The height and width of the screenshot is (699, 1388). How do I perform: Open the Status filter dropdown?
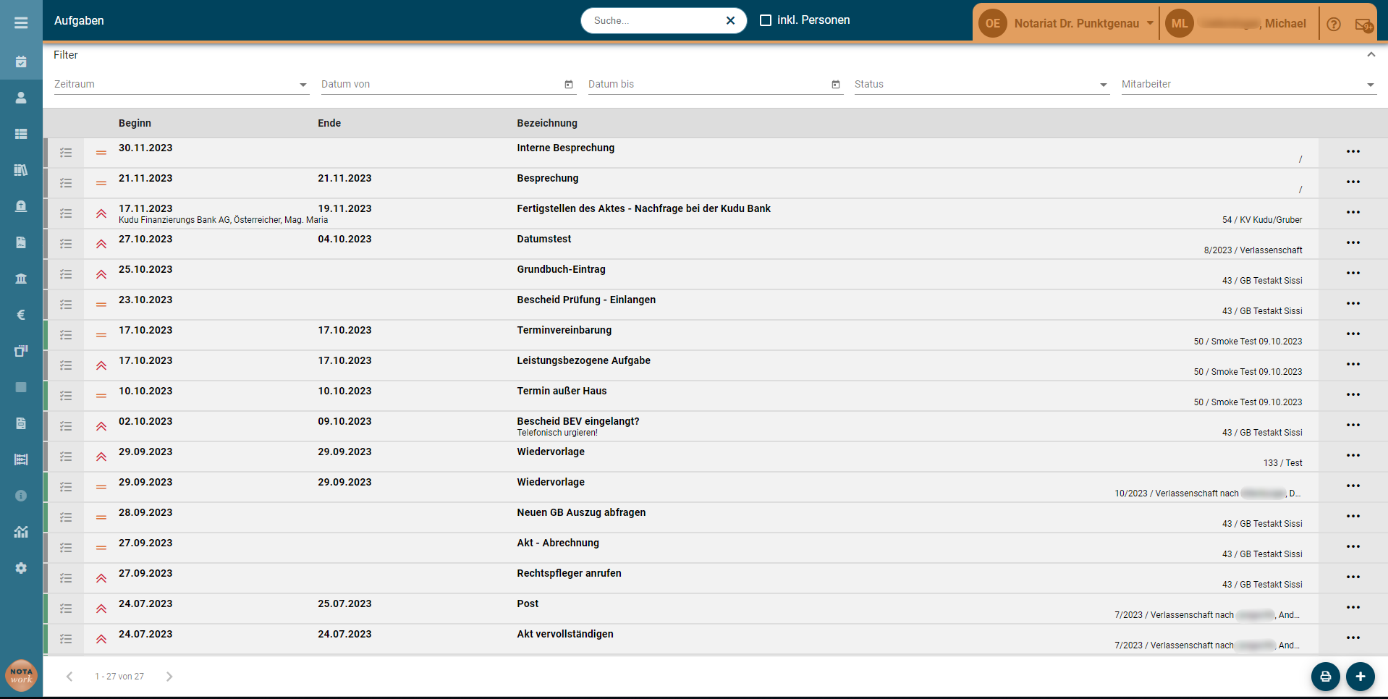[x=981, y=84]
